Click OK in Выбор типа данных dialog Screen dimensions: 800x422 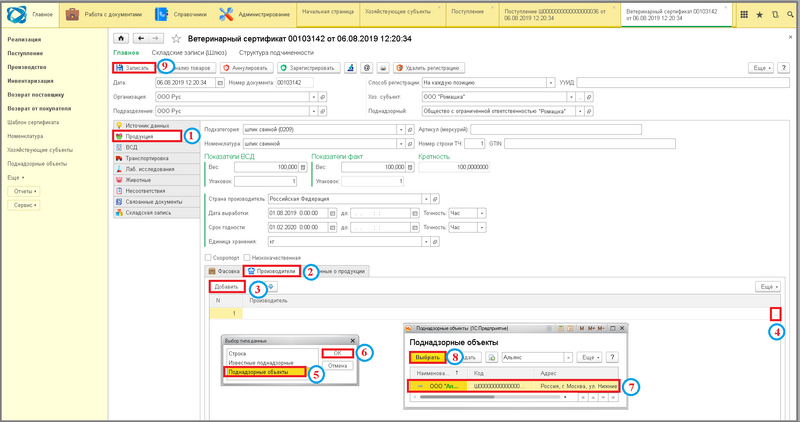coord(337,353)
